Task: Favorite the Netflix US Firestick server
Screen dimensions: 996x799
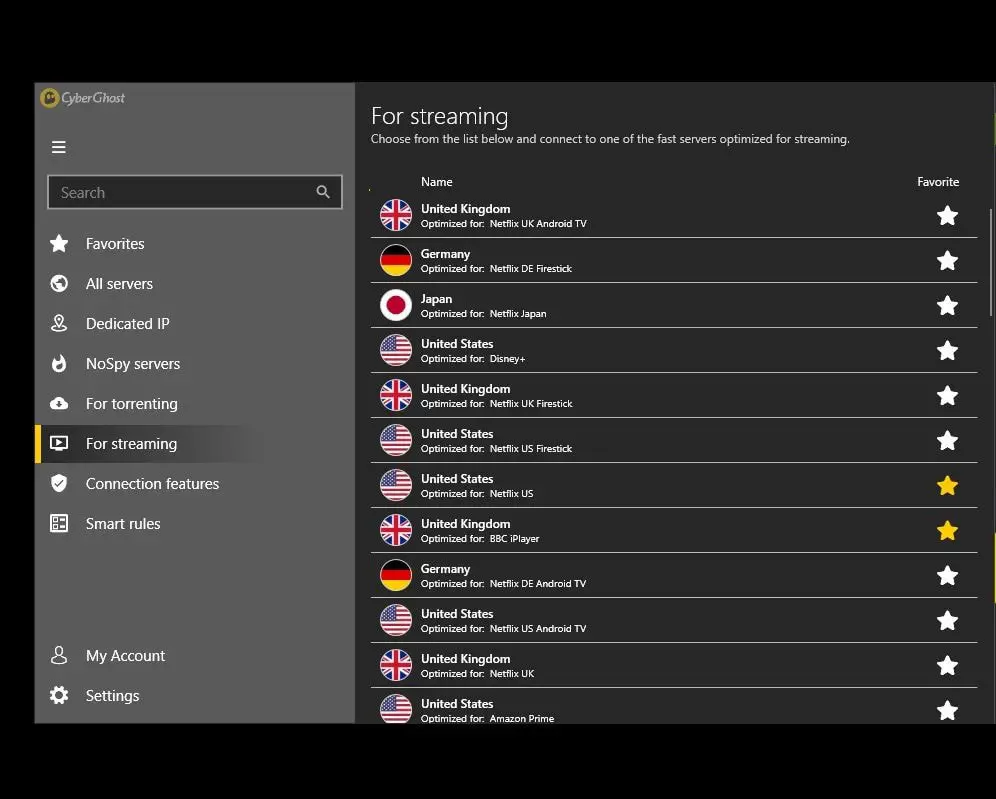Action: 947,440
